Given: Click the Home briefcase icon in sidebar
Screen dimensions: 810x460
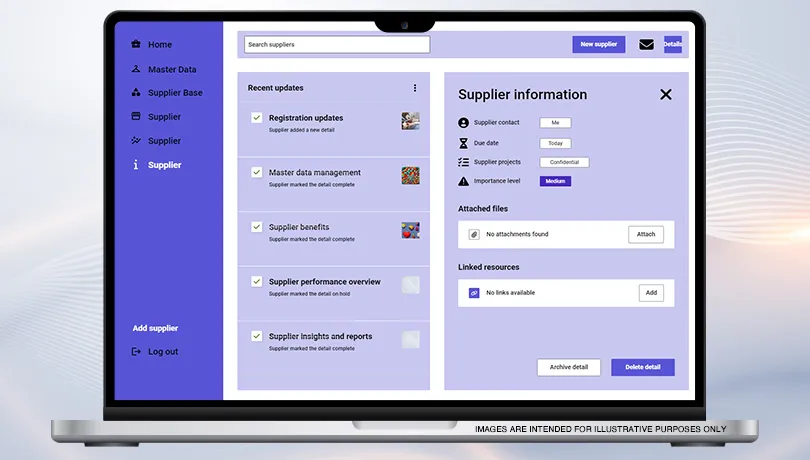Looking at the screenshot, I should [x=136, y=44].
